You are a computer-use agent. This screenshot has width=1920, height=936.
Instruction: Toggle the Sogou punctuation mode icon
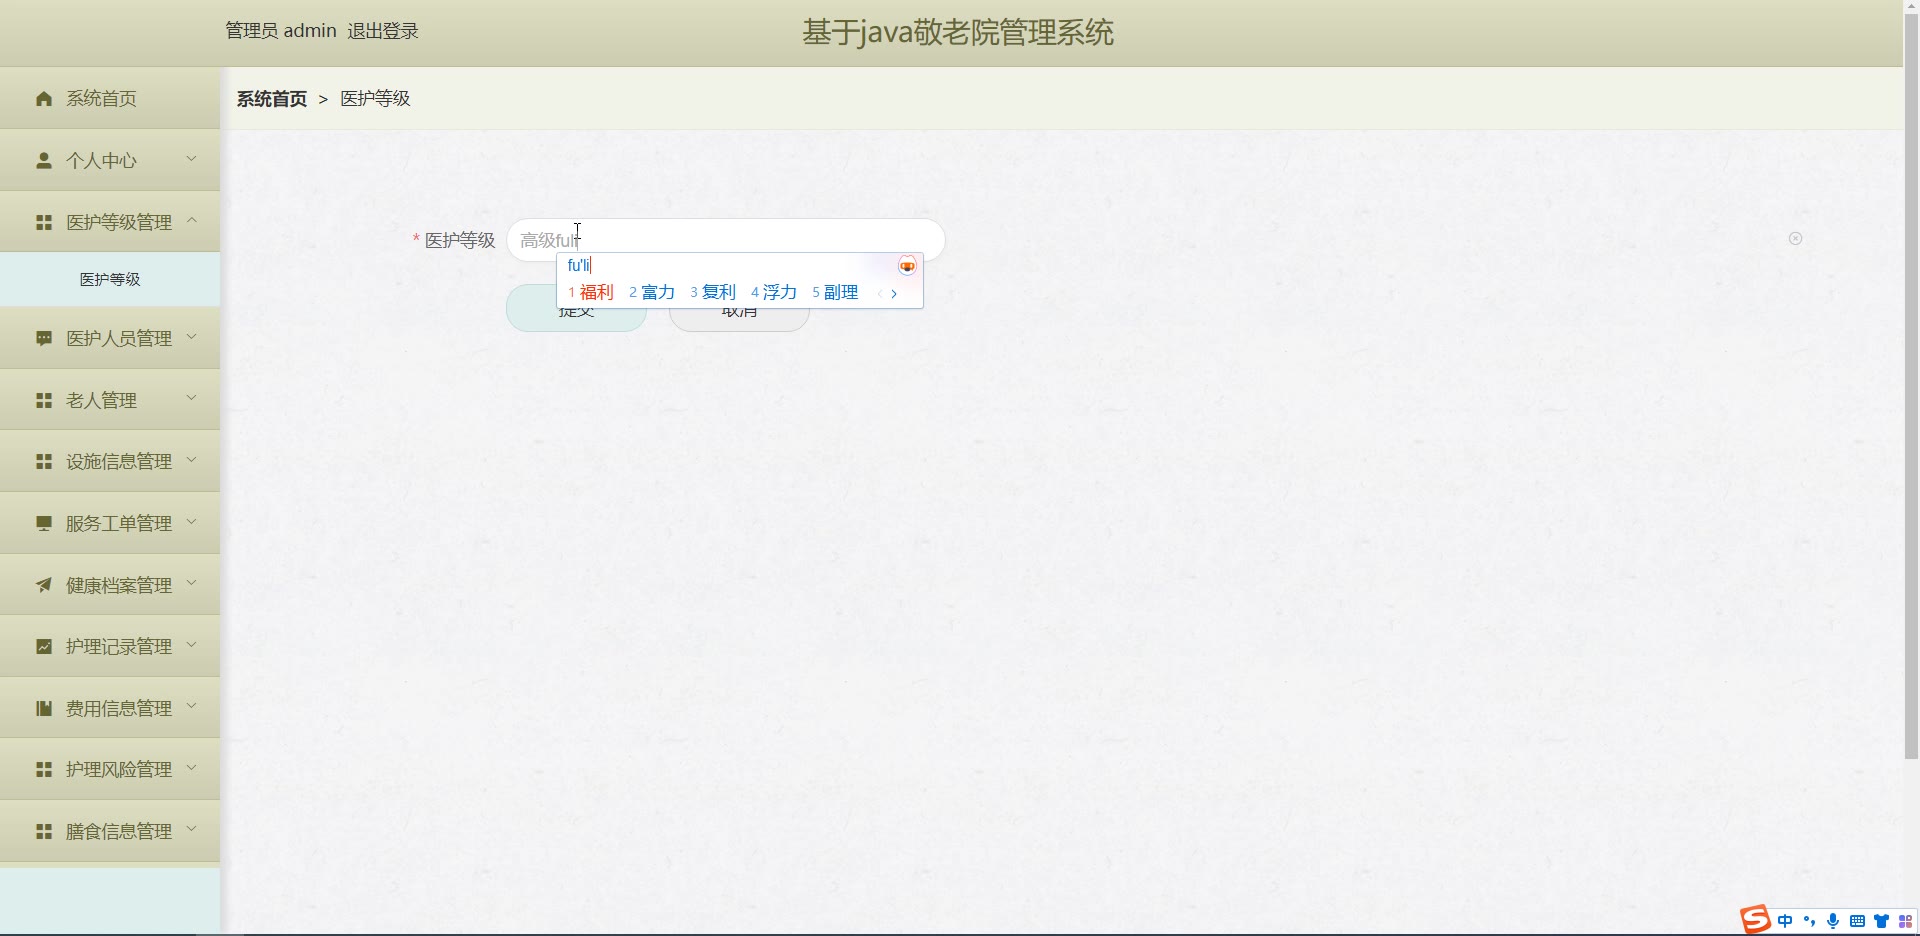1809,921
